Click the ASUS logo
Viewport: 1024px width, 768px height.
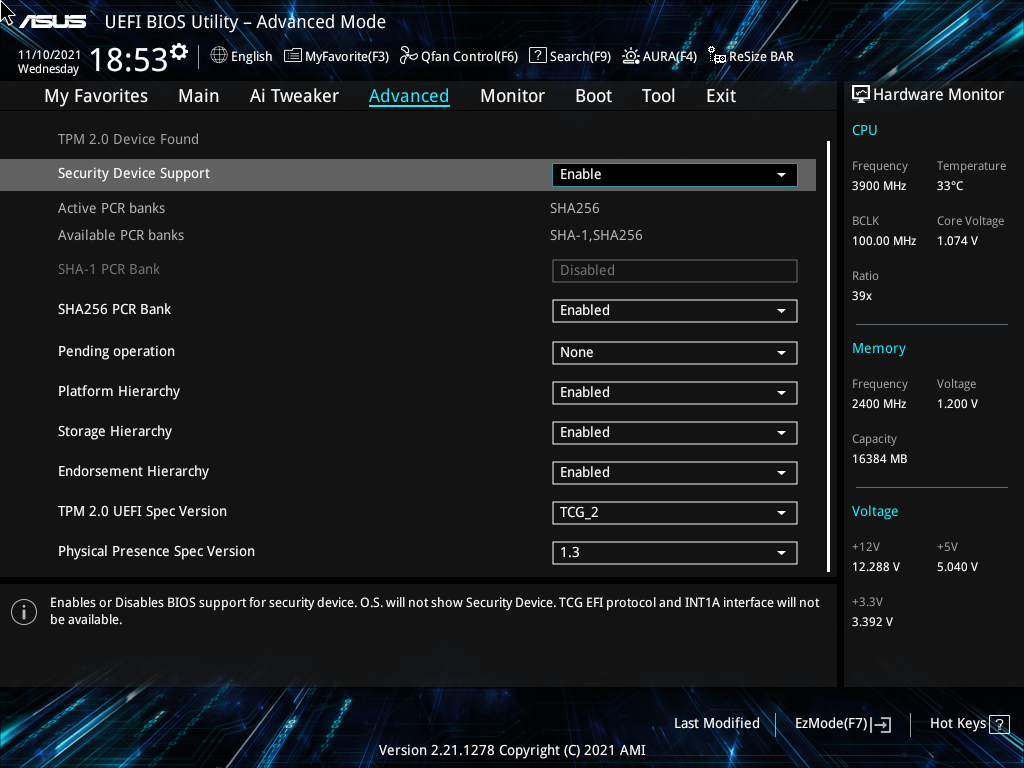tap(52, 22)
